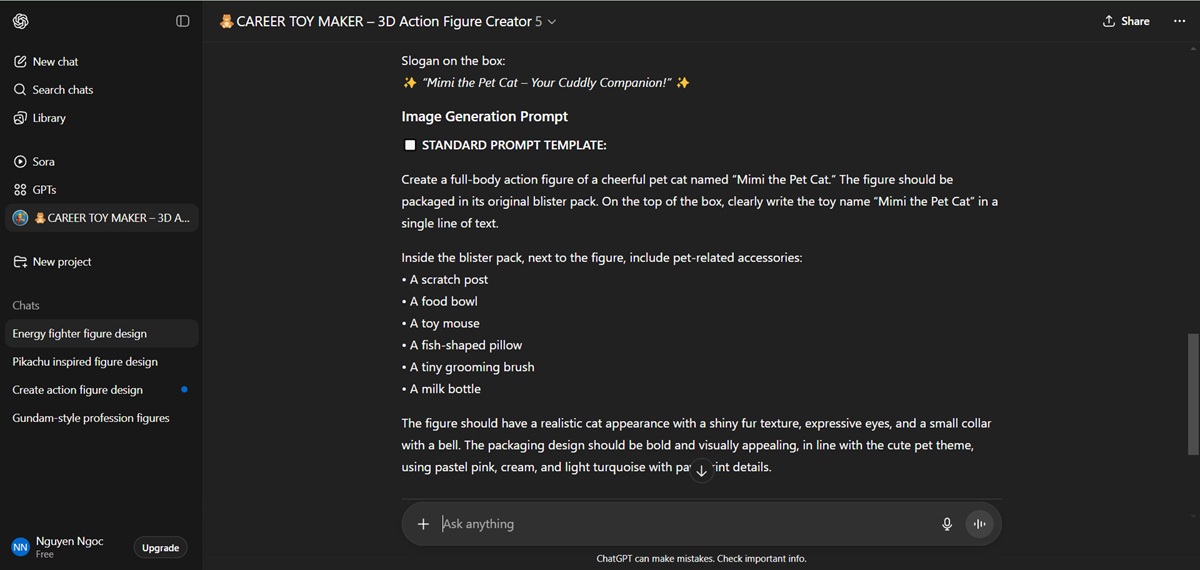
Task: Click the ChatGPT logo icon
Action: click(21, 21)
